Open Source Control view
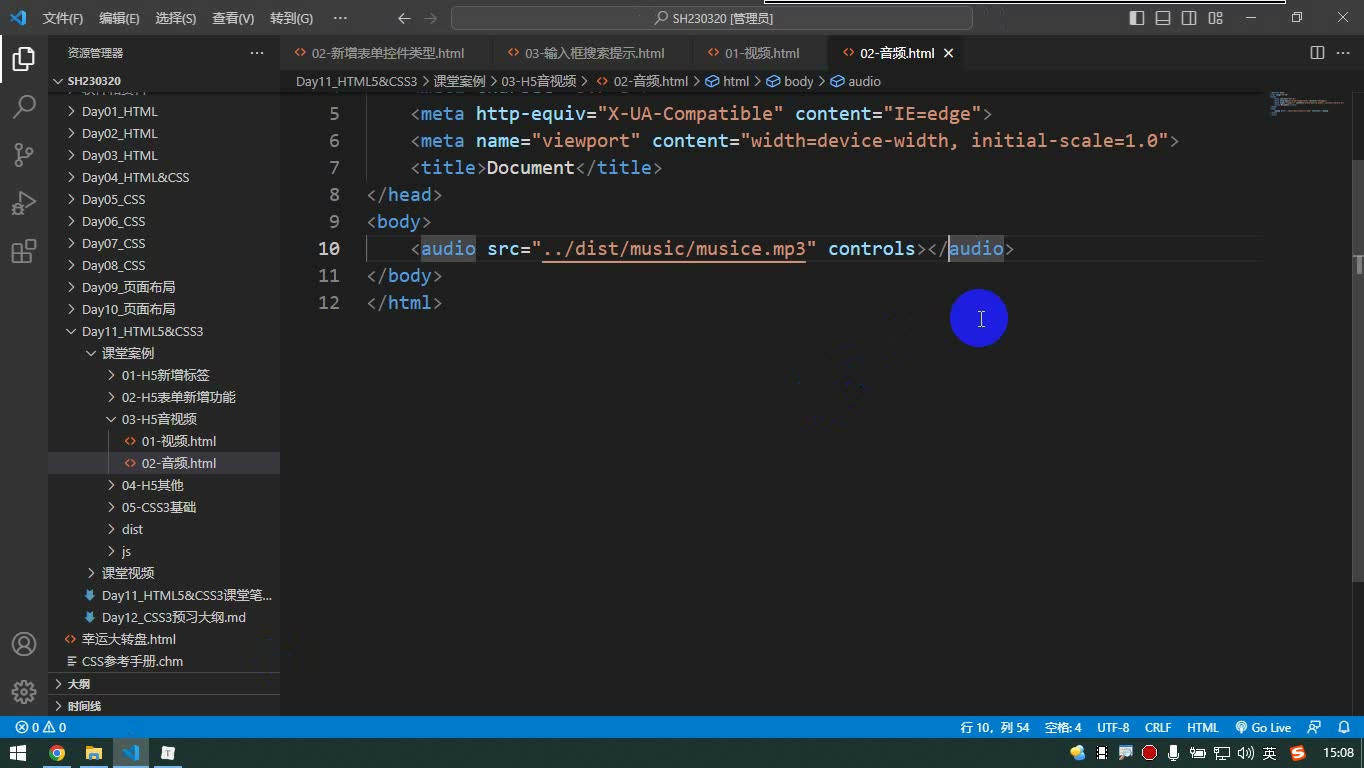1364x768 pixels. (24, 154)
